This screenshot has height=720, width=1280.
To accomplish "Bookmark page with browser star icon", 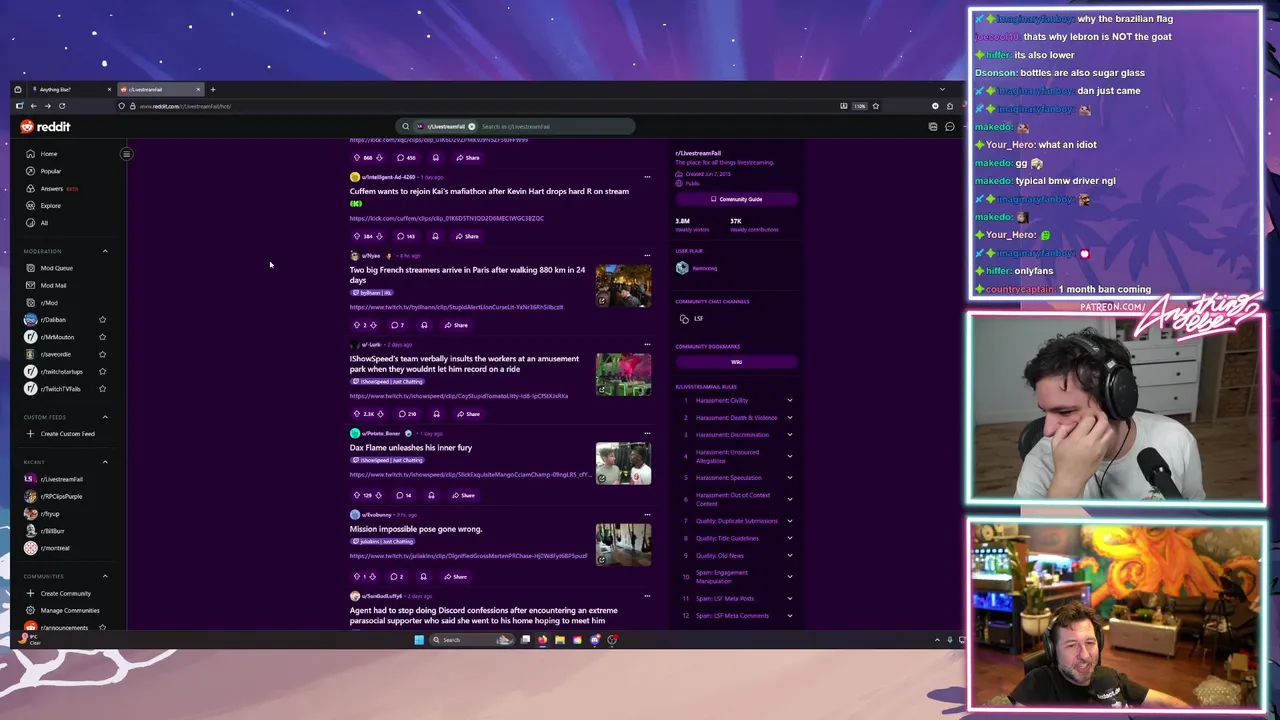I will pyautogui.click(x=875, y=106).
